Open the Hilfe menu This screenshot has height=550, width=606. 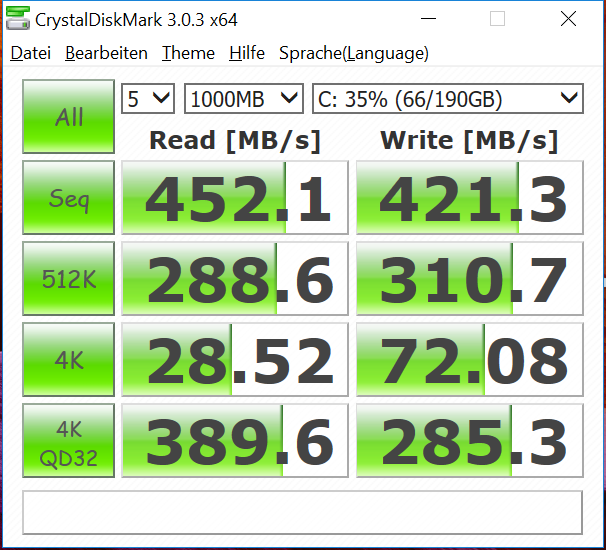247,53
